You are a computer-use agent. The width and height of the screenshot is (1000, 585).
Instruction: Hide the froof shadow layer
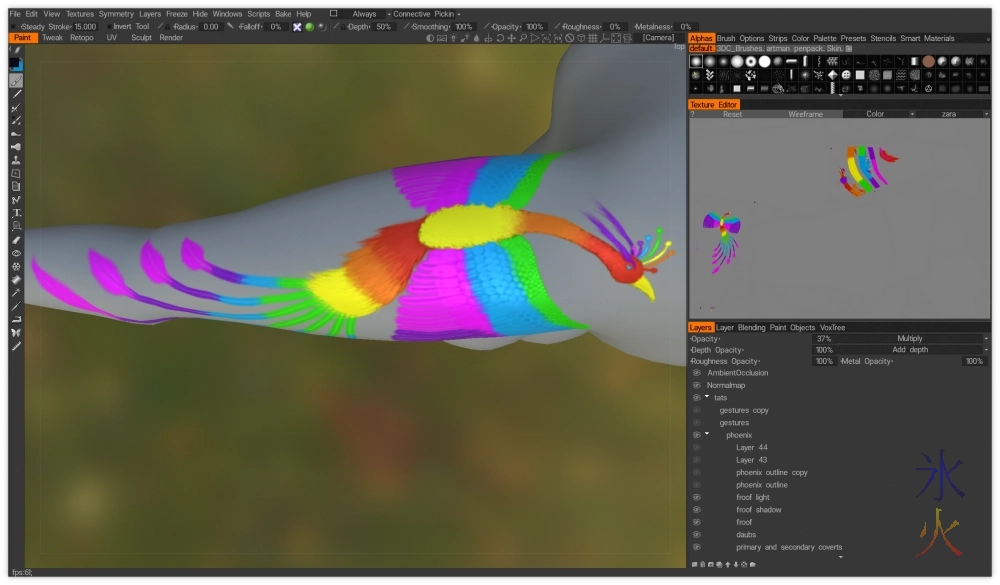pyautogui.click(x=697, y=510)
